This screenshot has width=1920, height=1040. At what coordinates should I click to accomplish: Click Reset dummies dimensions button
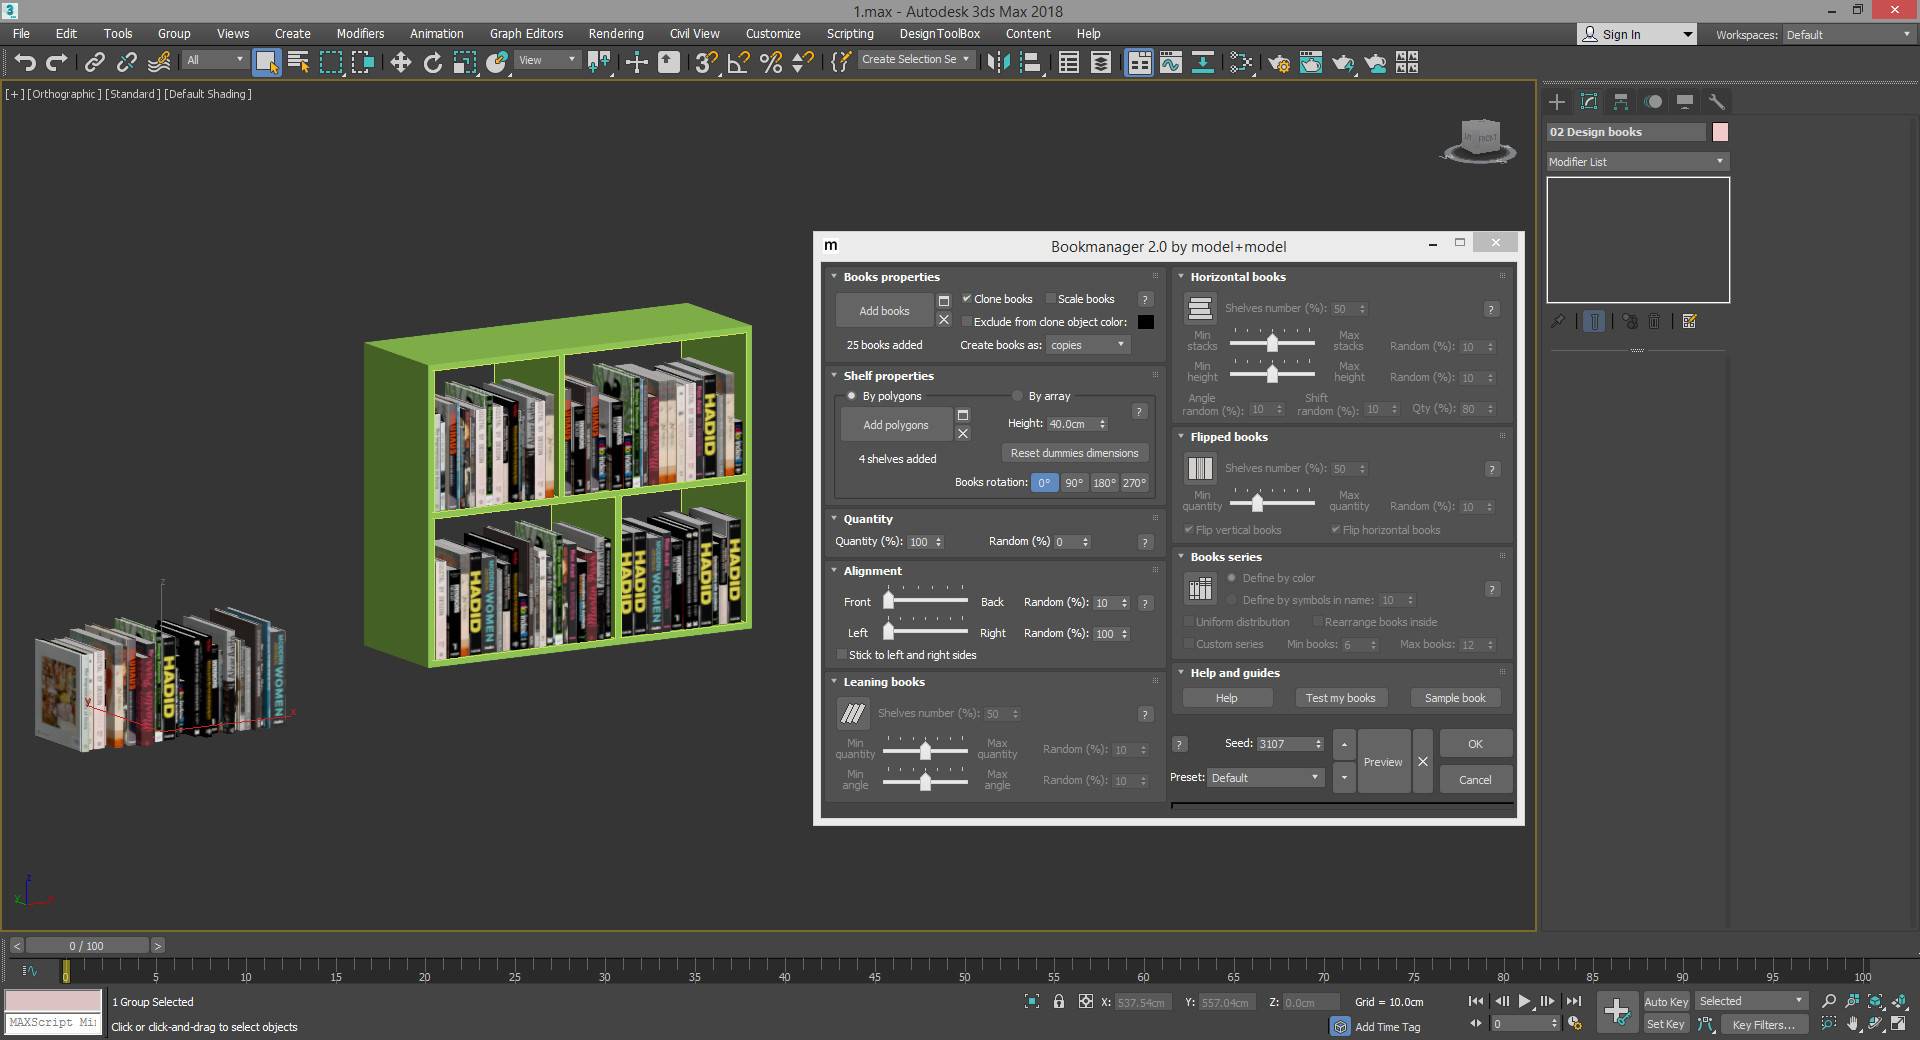(x=1074, y=453)
